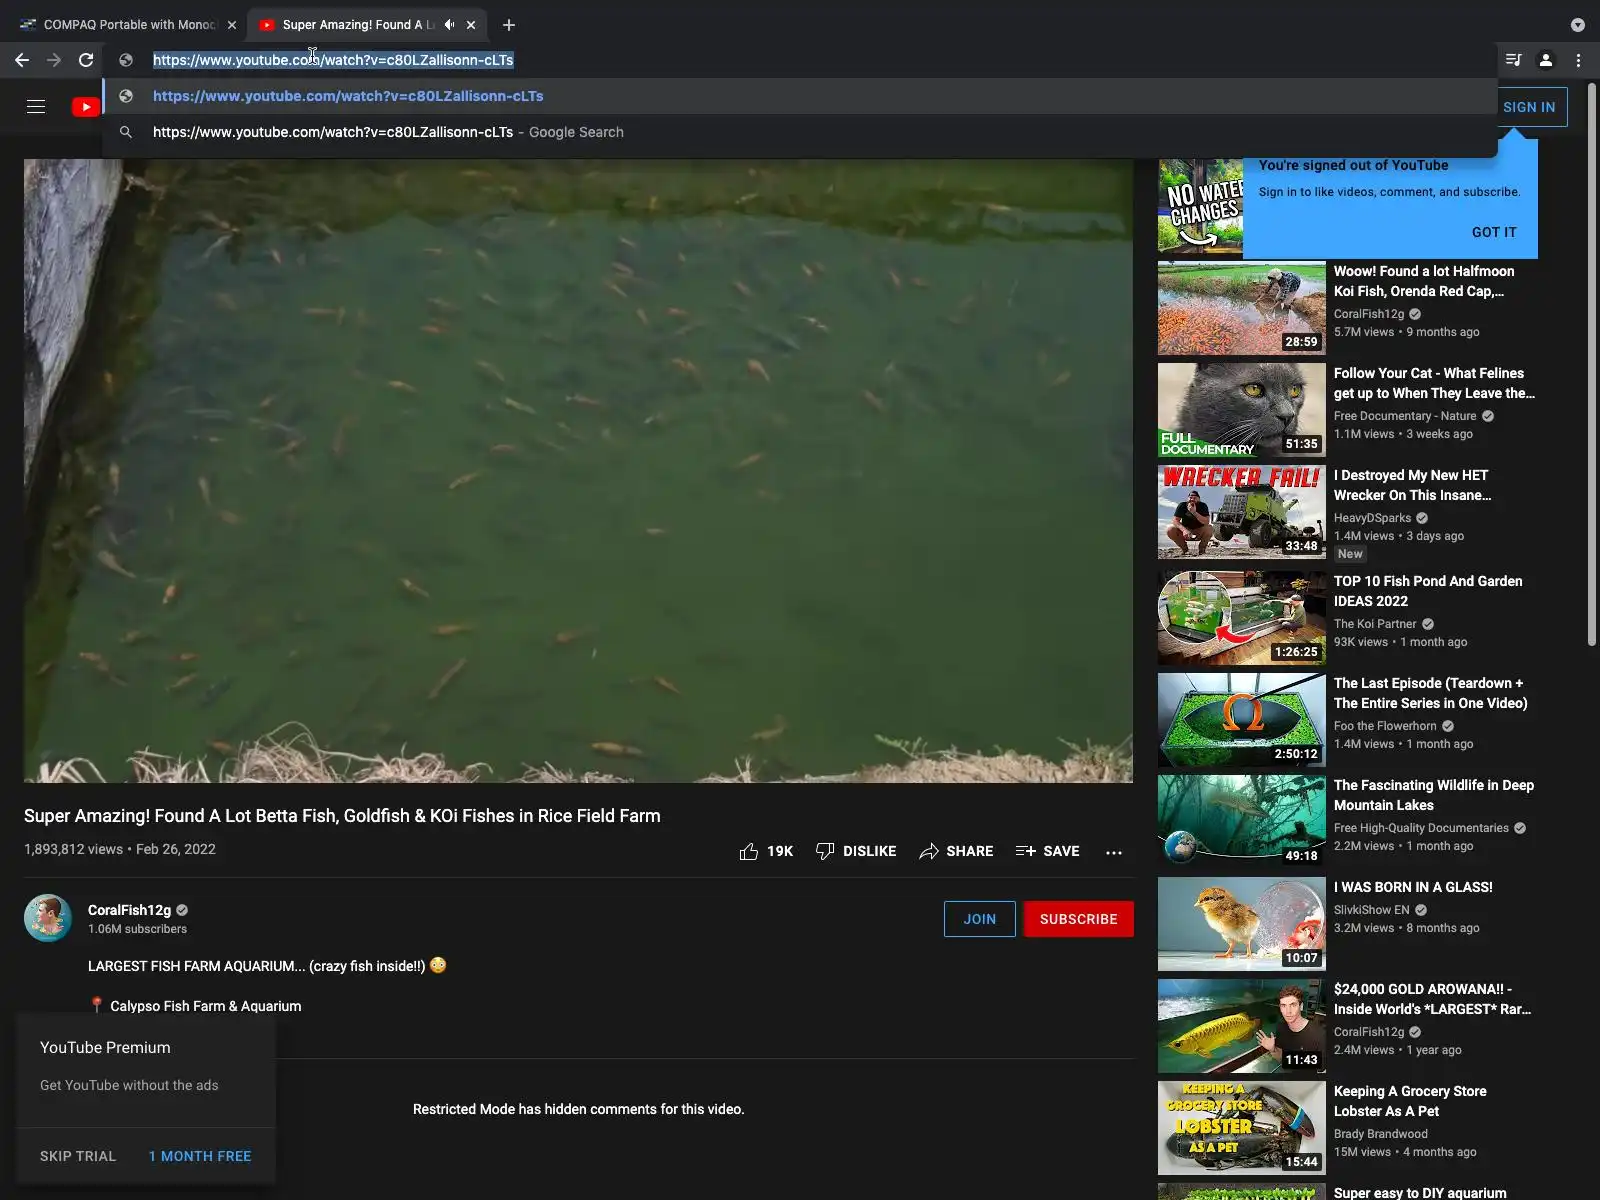Viewport: 1600px width, 1200px height.
Task: Open the media control icon in toolbar
Action: click(x=1514, y=60)
